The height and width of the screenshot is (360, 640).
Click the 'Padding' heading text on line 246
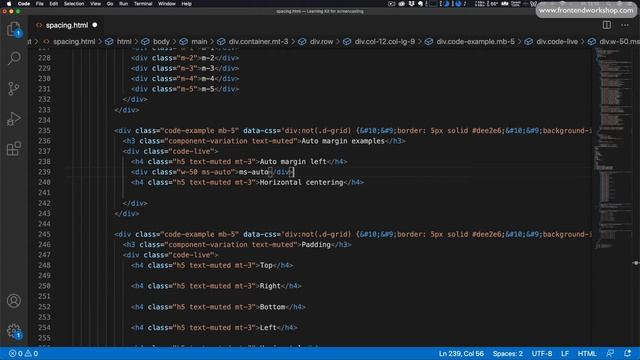pos(316,244)
